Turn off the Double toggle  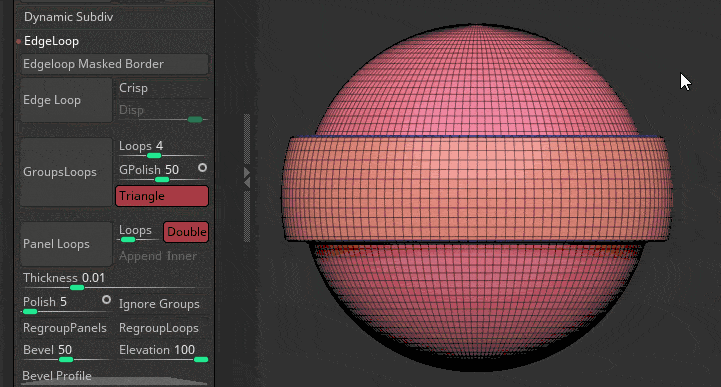186,232
